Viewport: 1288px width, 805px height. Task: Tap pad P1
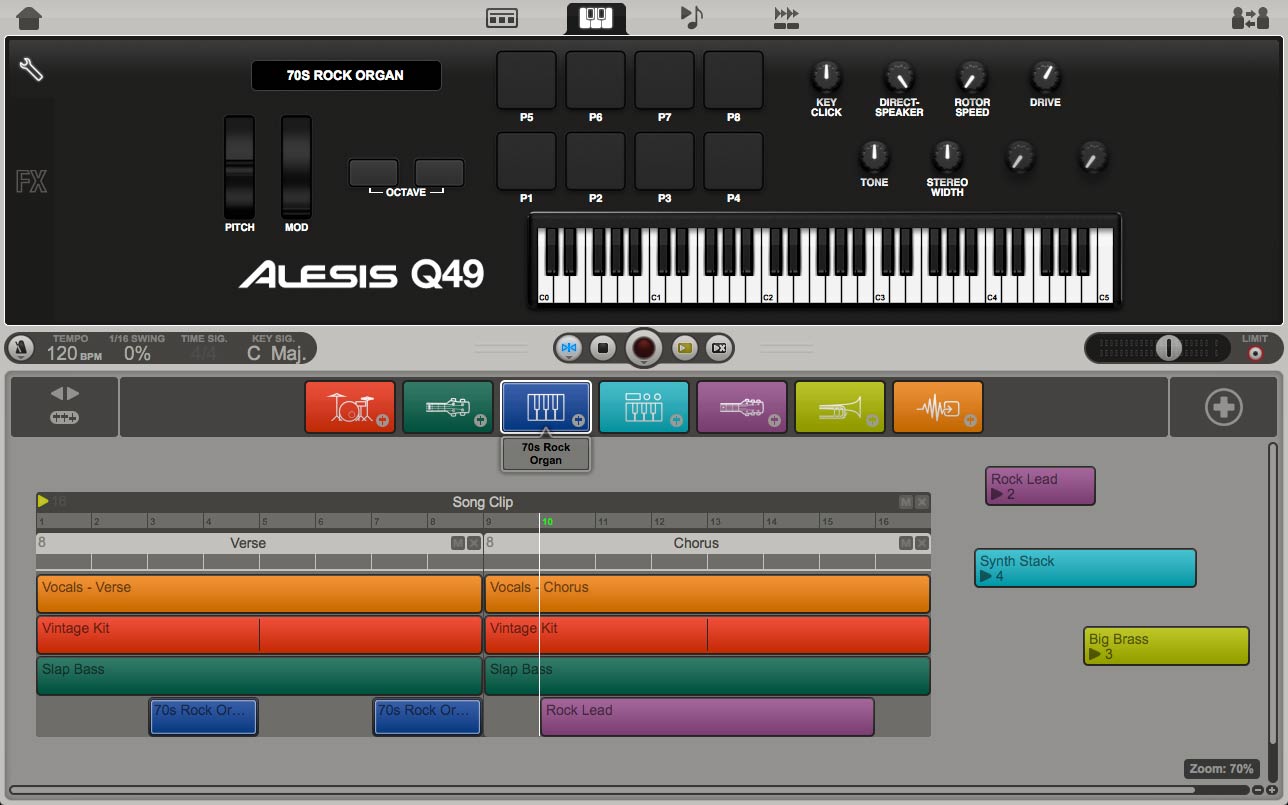pos(526,161)
